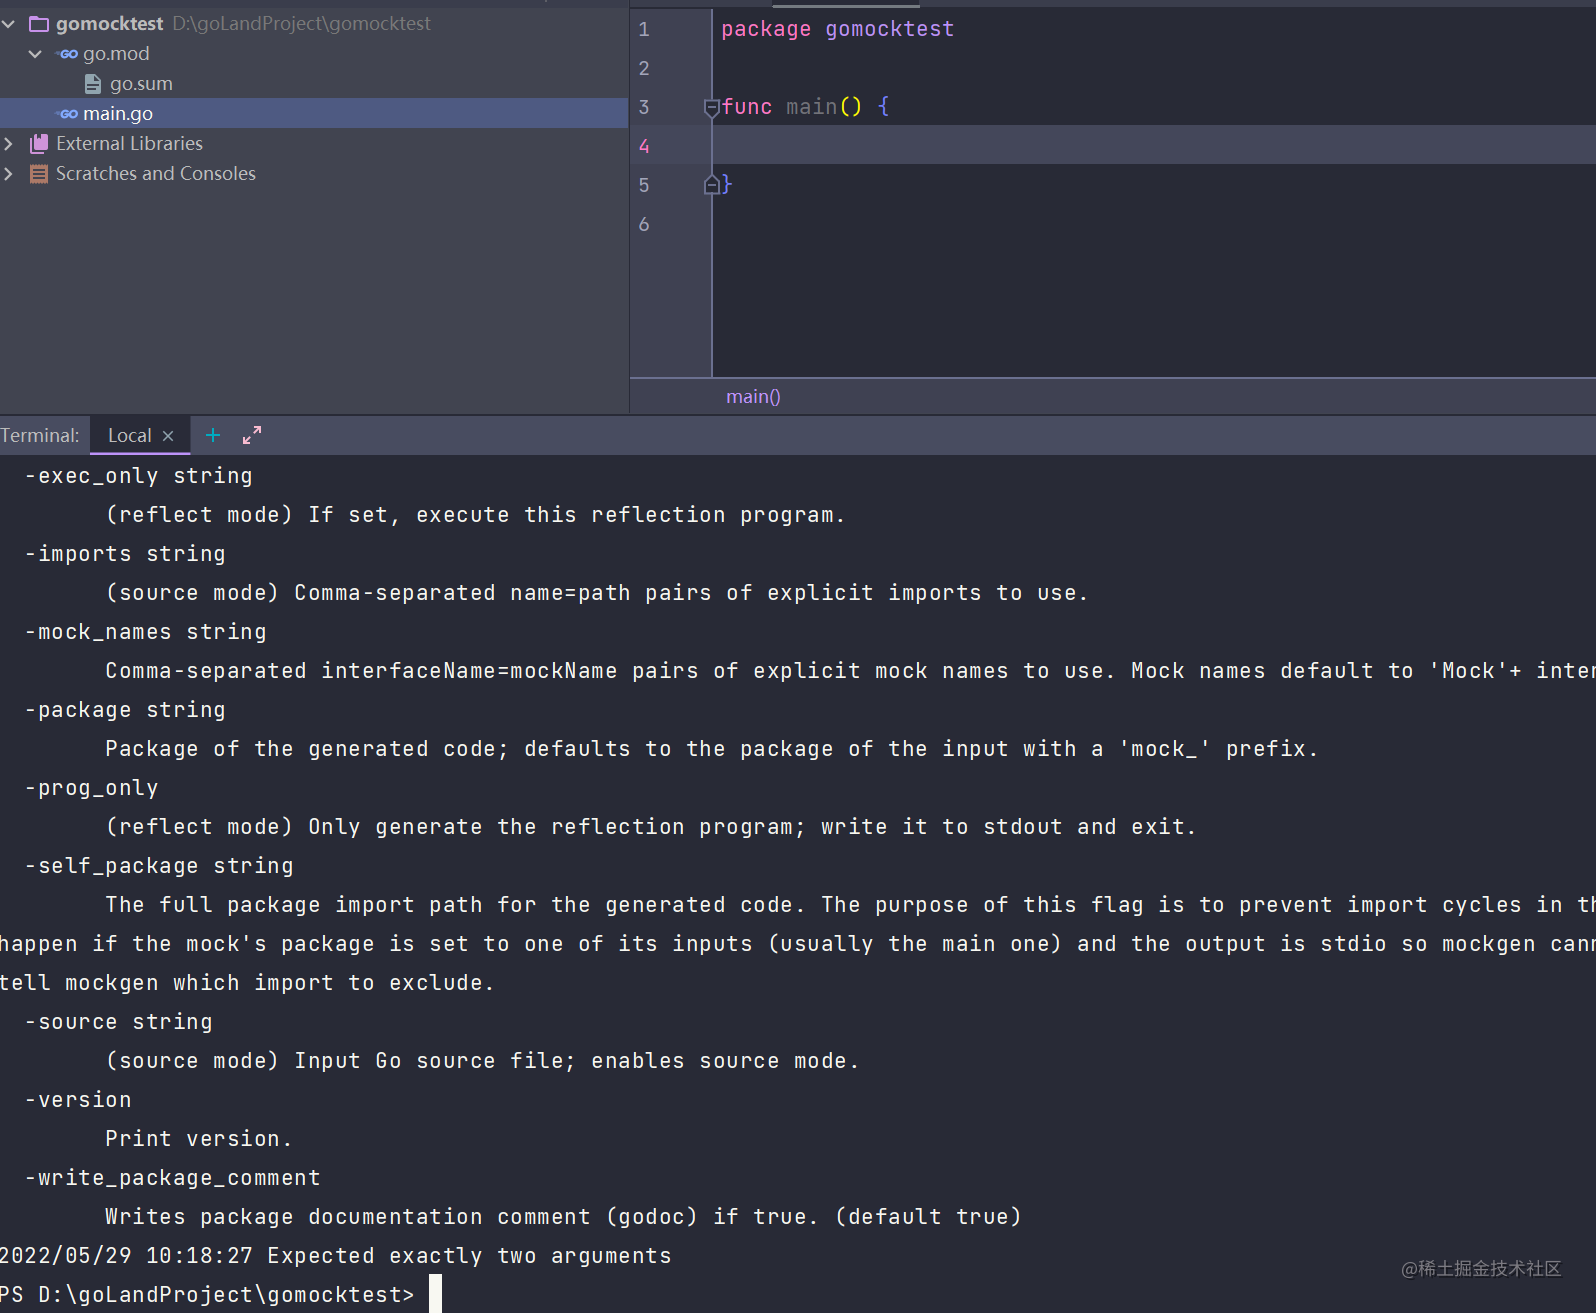Click '-write_package_comment' in terminal output
The height and width of the screenshot is (1313, 1596).
(173, 1178)
